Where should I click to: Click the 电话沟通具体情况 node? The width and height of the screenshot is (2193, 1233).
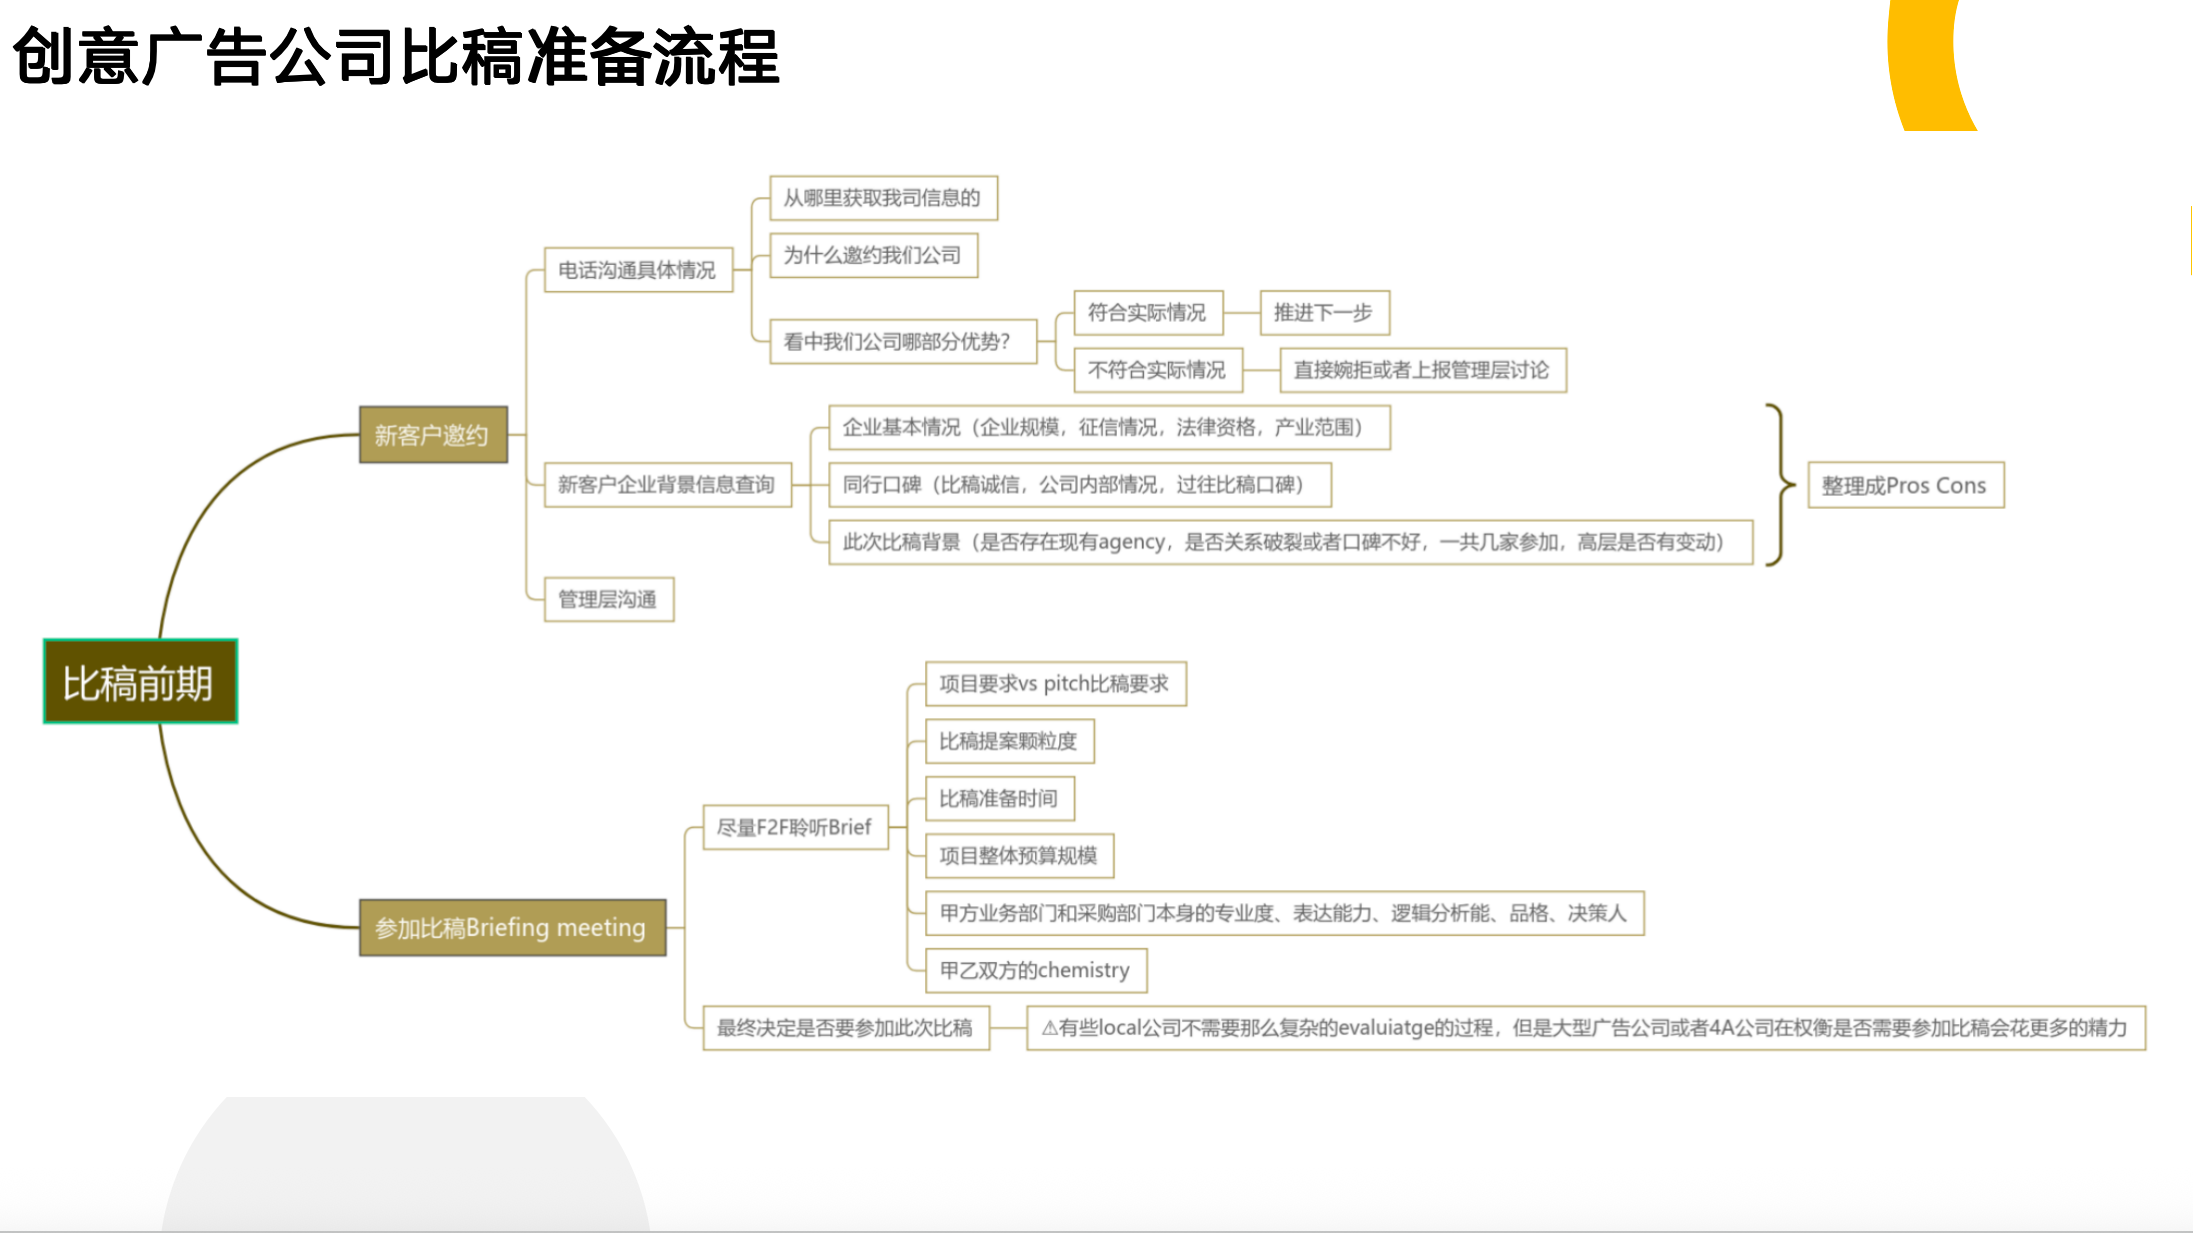tap(638, 270)
